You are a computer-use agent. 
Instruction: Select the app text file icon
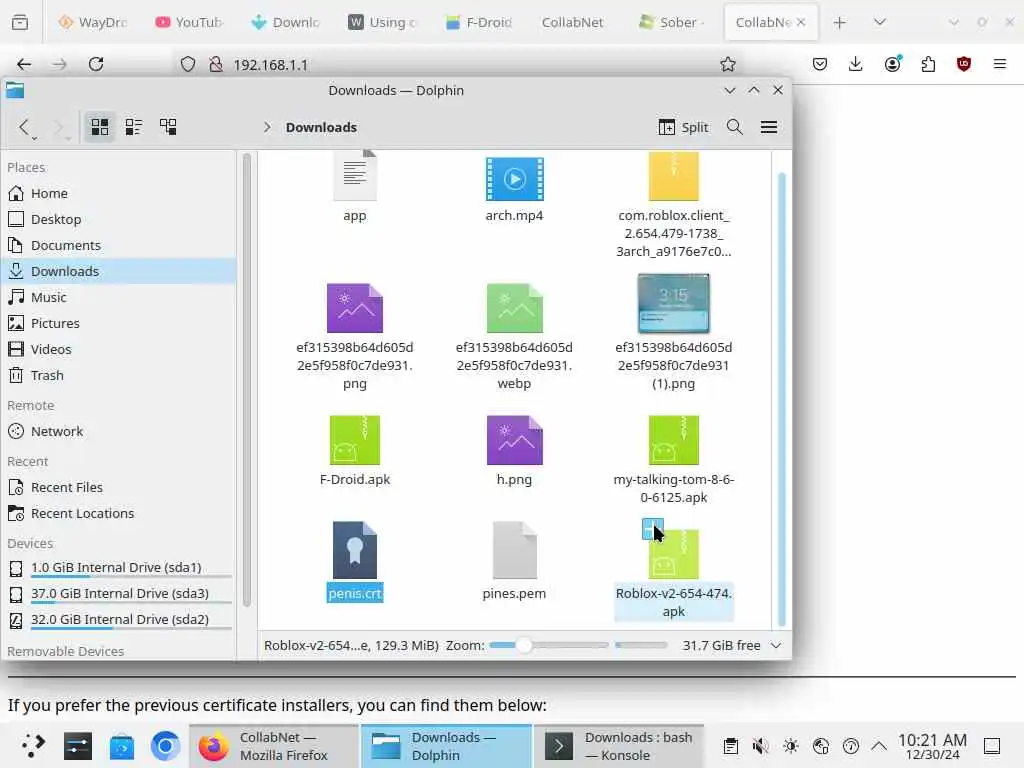pyautogui.click(x=355, y=175)
